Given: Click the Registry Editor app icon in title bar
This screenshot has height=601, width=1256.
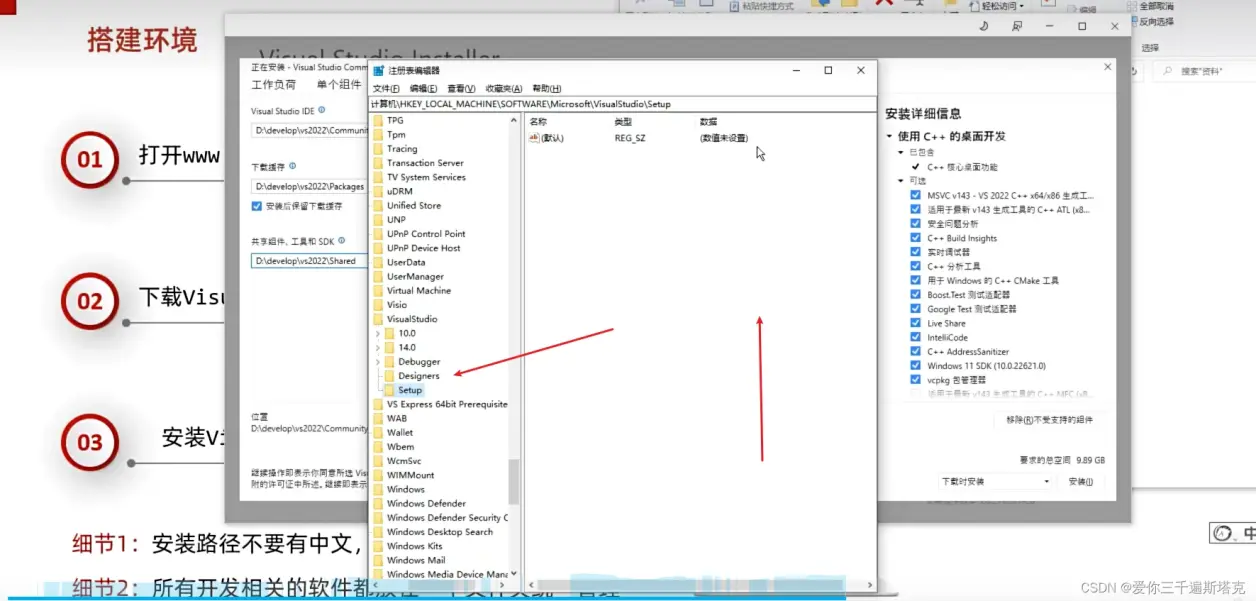Looking at the screenshot, I should point(379,70).
